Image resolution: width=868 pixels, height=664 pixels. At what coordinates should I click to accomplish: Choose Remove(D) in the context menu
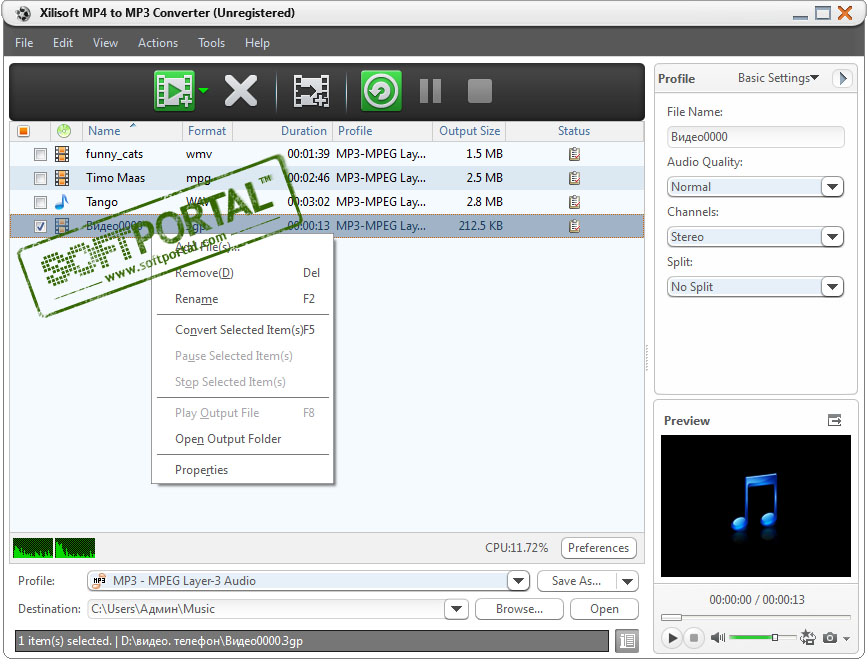click(x=243, y=273)
